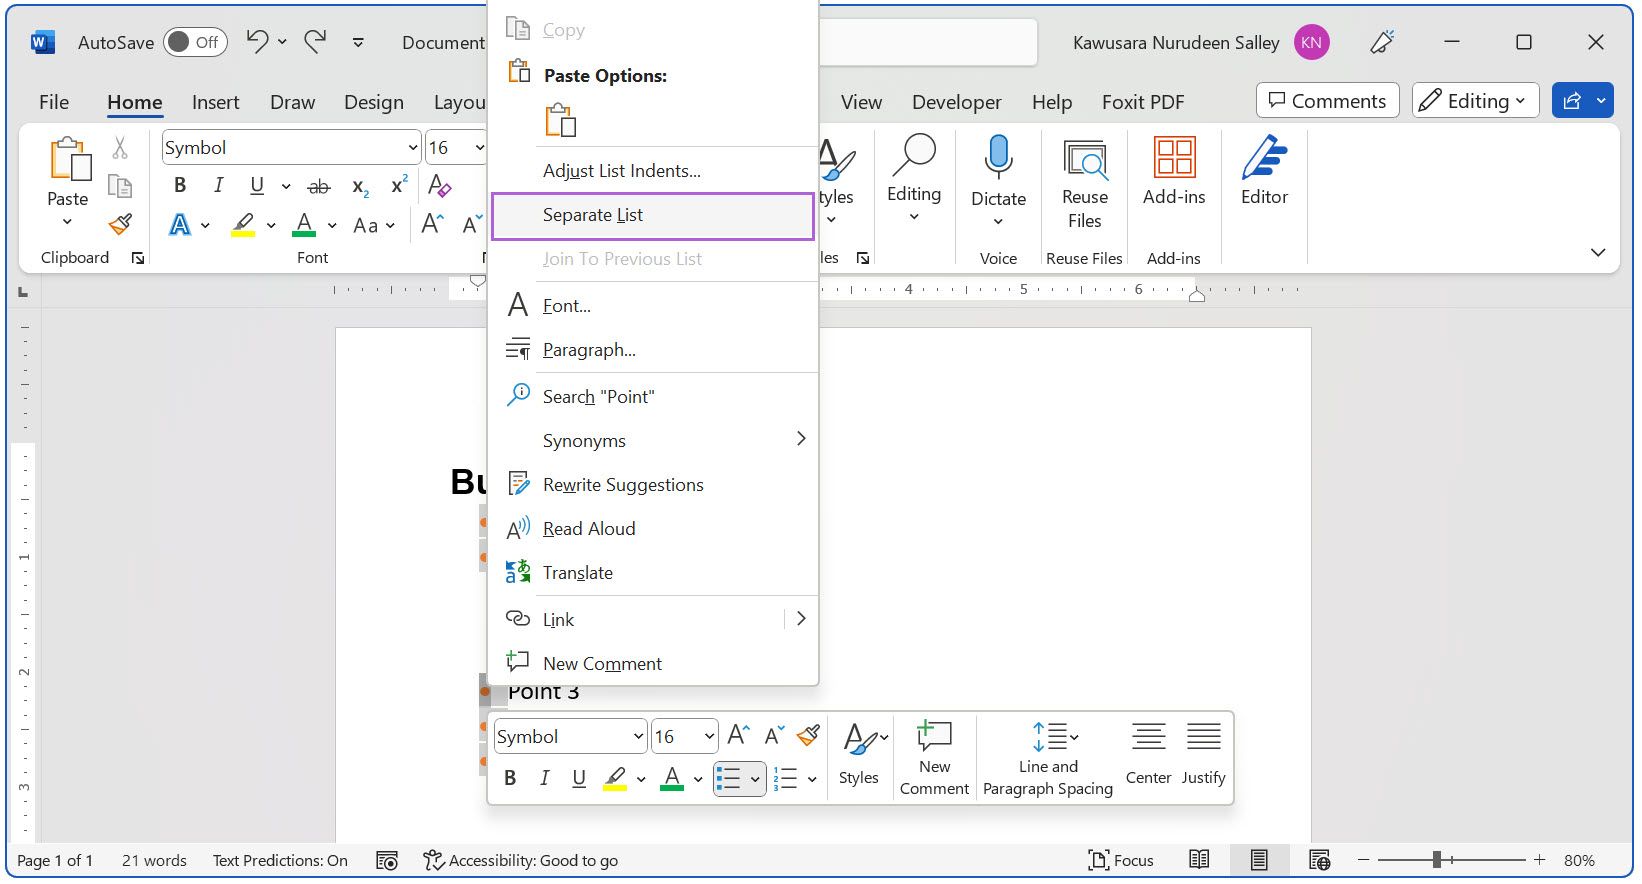Apply strikethrough formatting from ribbon

(x=319, y=186)
